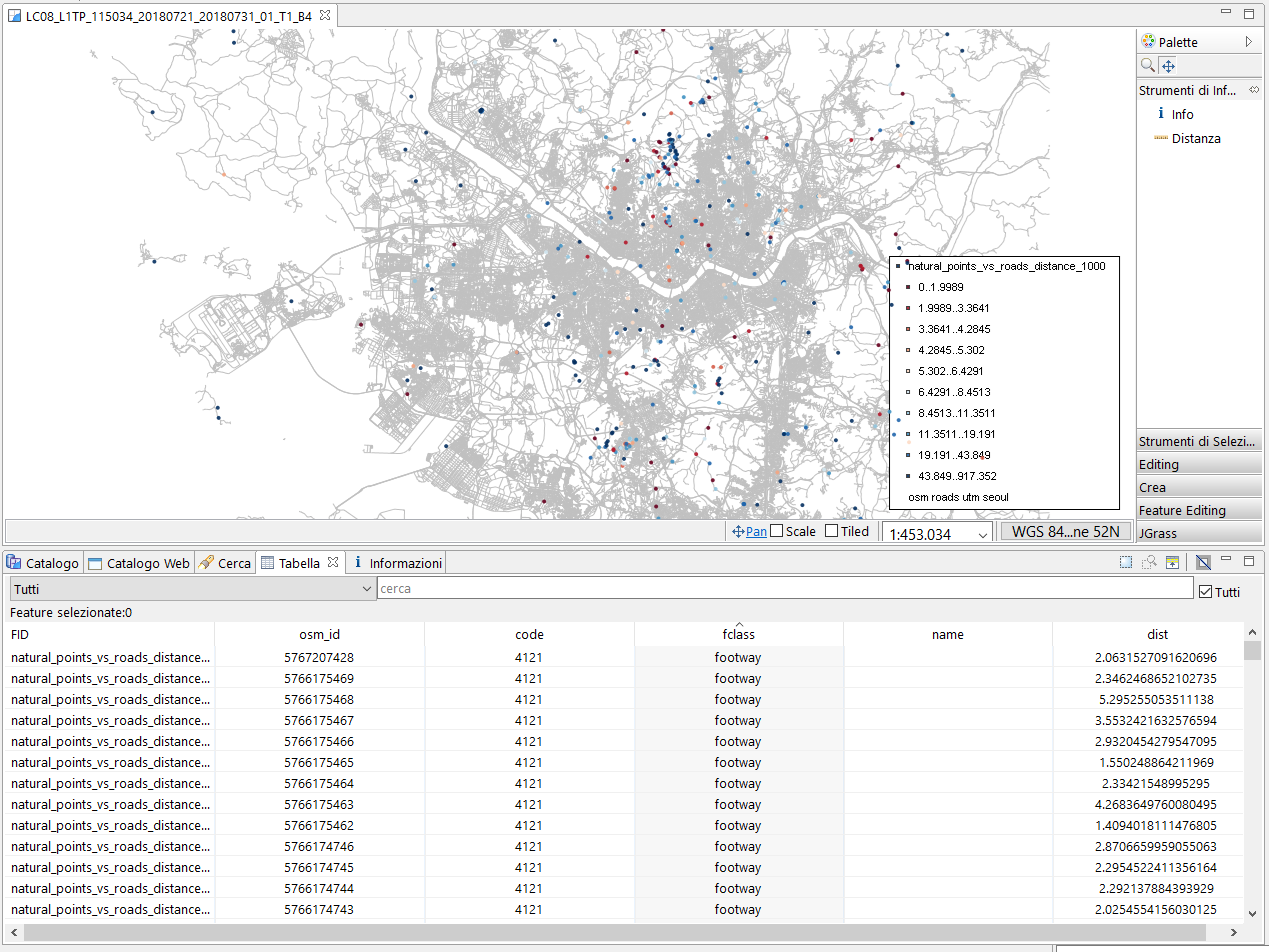Click the dashed-square selection icon in table toolbar
1269x952 pixels.
(x=1126, y=563)
